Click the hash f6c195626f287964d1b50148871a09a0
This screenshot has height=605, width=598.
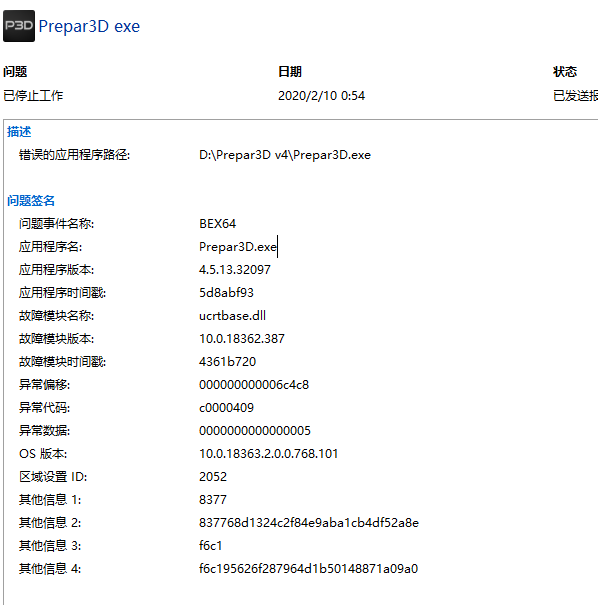(x=308, y=569)
